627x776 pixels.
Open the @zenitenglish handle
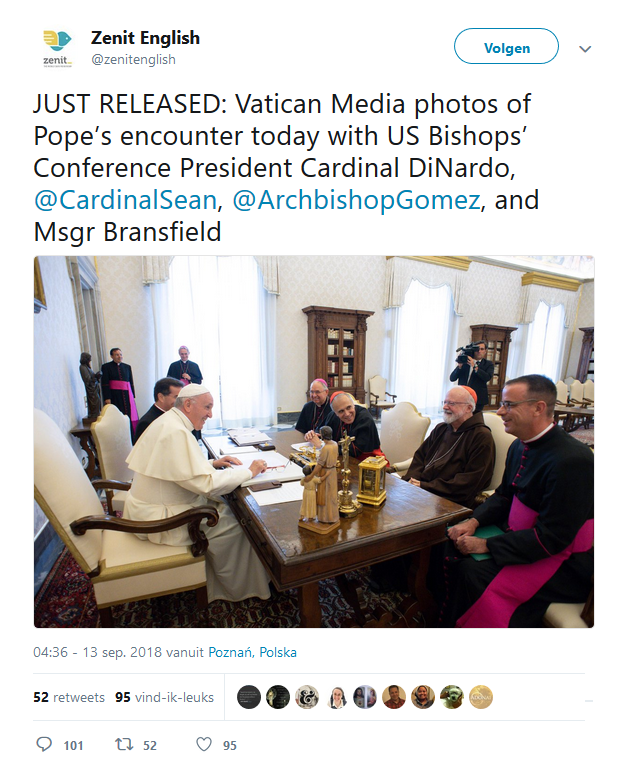[133, 59]
